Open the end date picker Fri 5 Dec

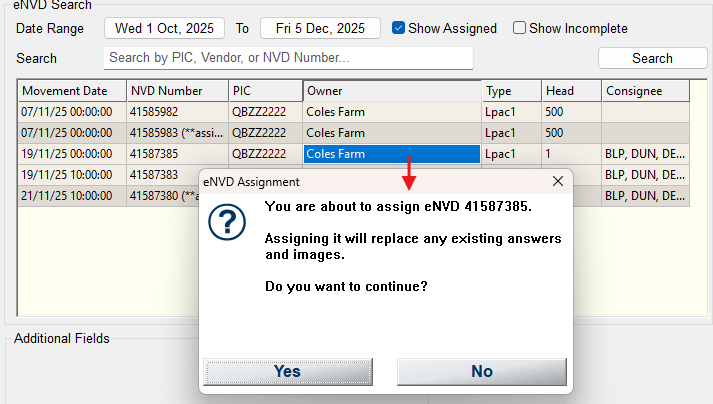coord(320,28)
